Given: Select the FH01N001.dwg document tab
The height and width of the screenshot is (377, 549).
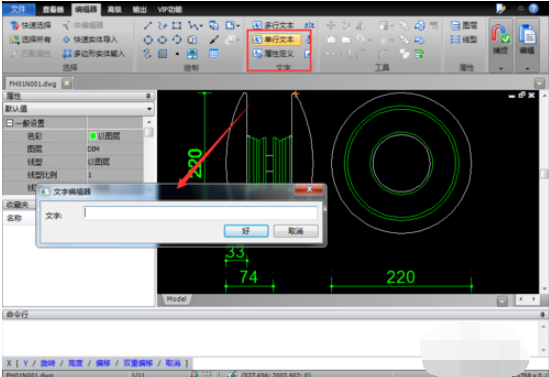Looking at the screenshot, I should pos(33,84).
